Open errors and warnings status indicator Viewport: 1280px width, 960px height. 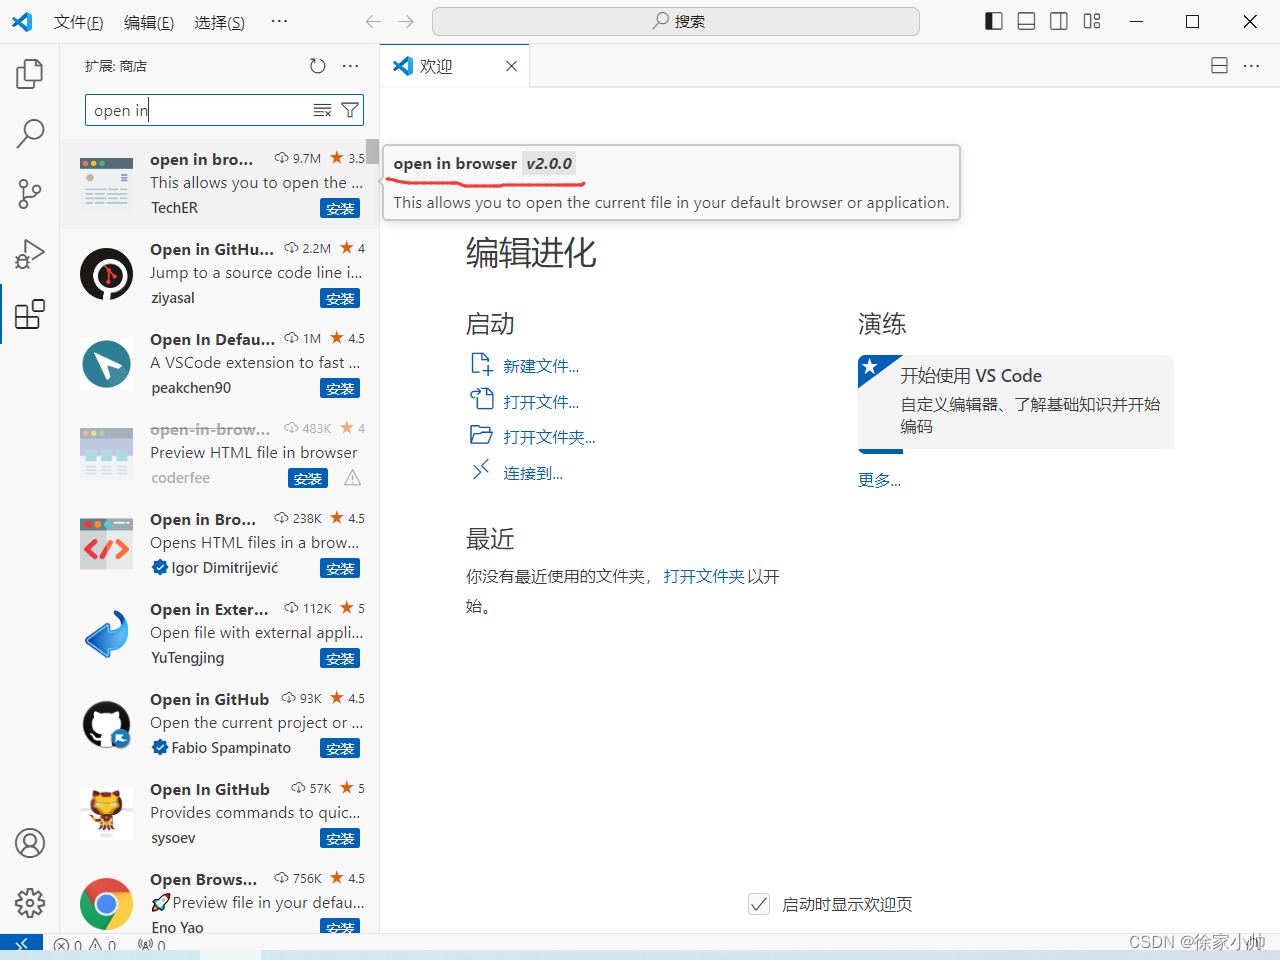click(85, 945)
